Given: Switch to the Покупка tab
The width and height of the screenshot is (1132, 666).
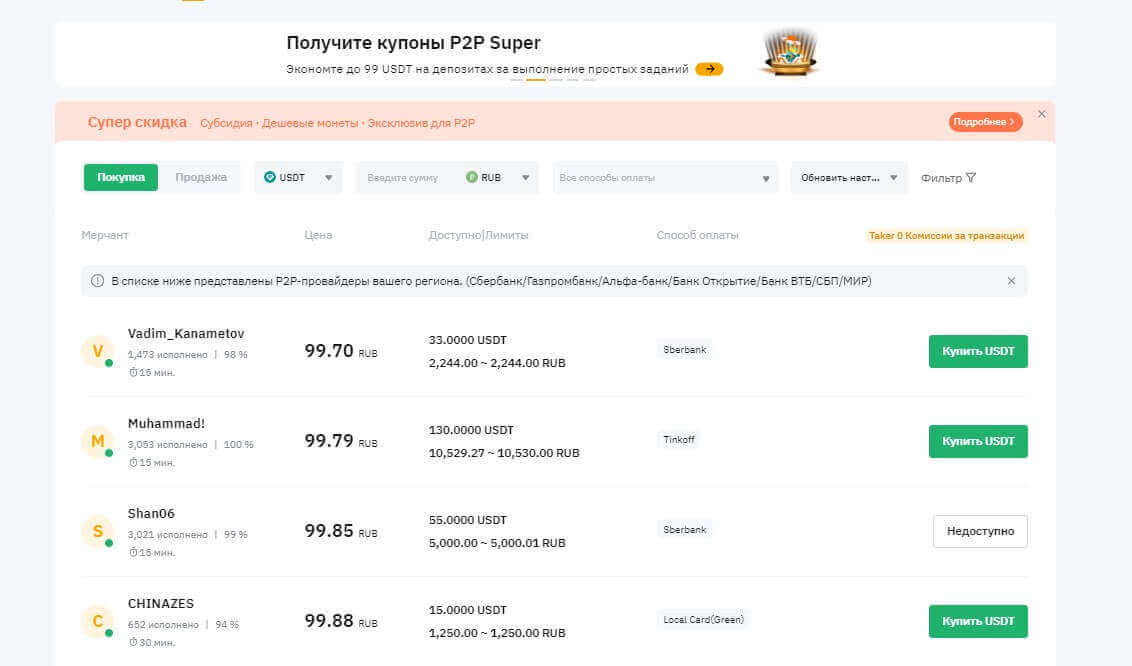Looking at the screenshot, I should click(x=120, y=177).
